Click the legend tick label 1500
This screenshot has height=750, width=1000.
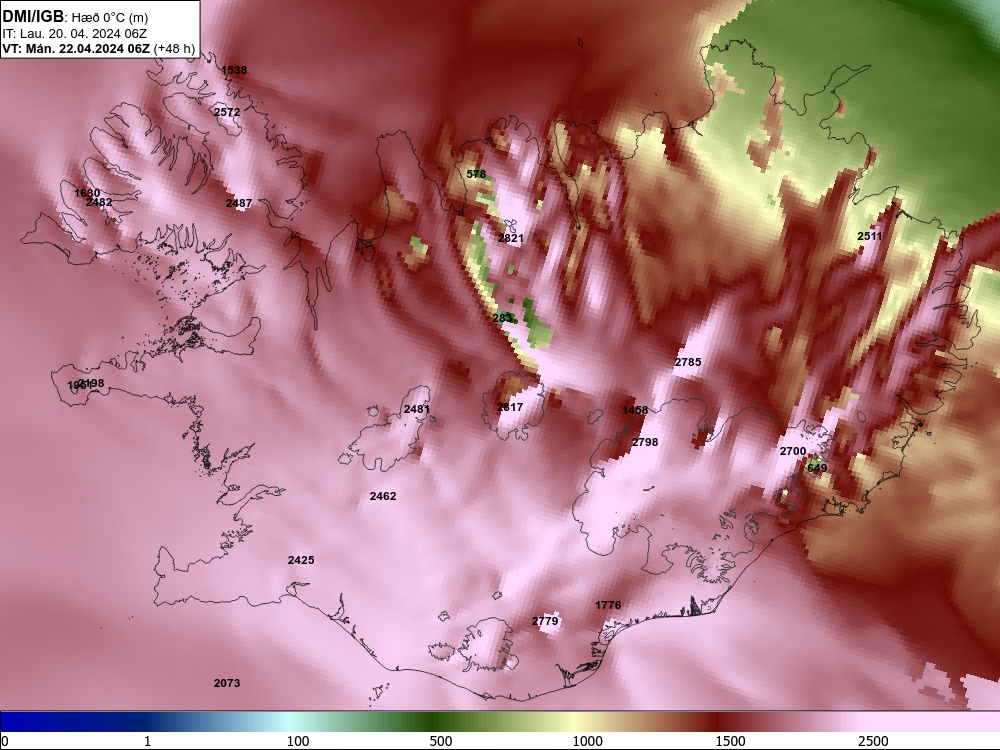pyautogui.click(x=730, y=742)
